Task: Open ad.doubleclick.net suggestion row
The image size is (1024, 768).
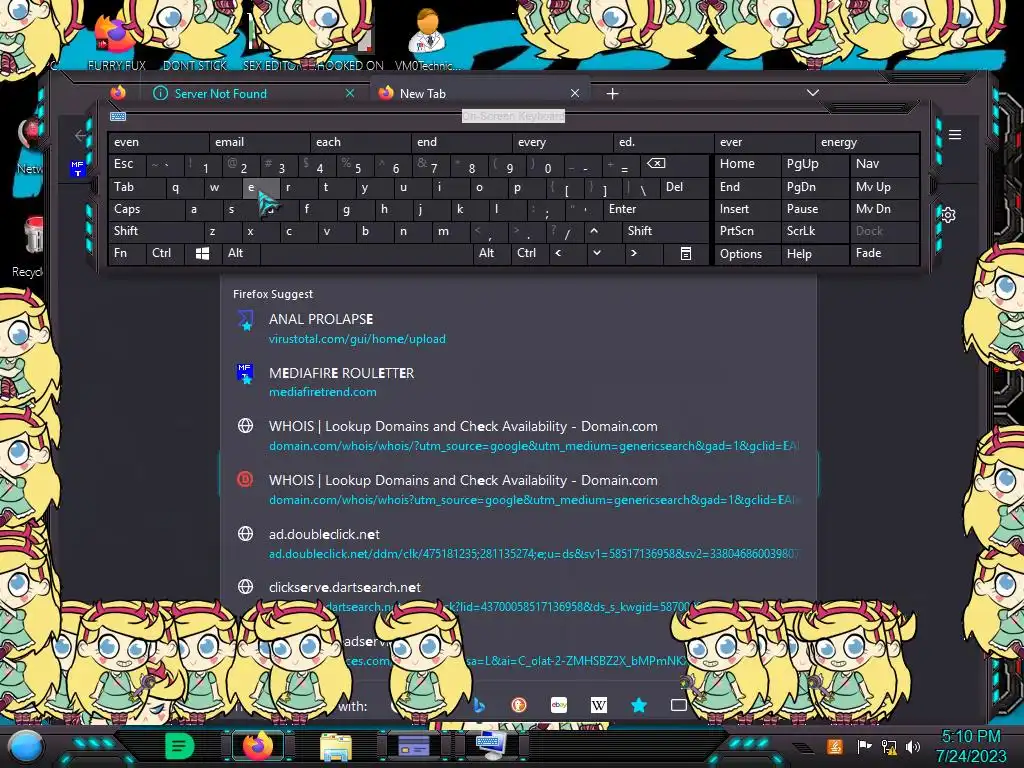Action: click(519, 543)
